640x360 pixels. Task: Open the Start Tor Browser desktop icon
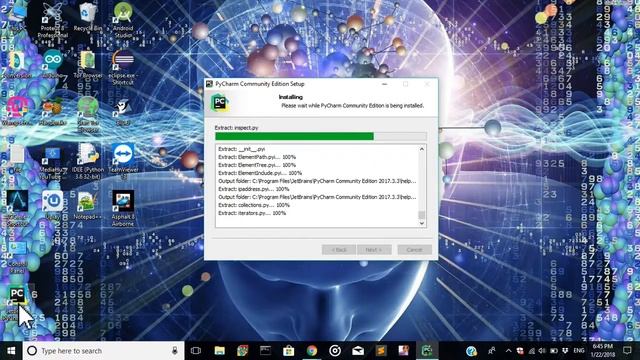pyautogui.click(x=88, y=114)
